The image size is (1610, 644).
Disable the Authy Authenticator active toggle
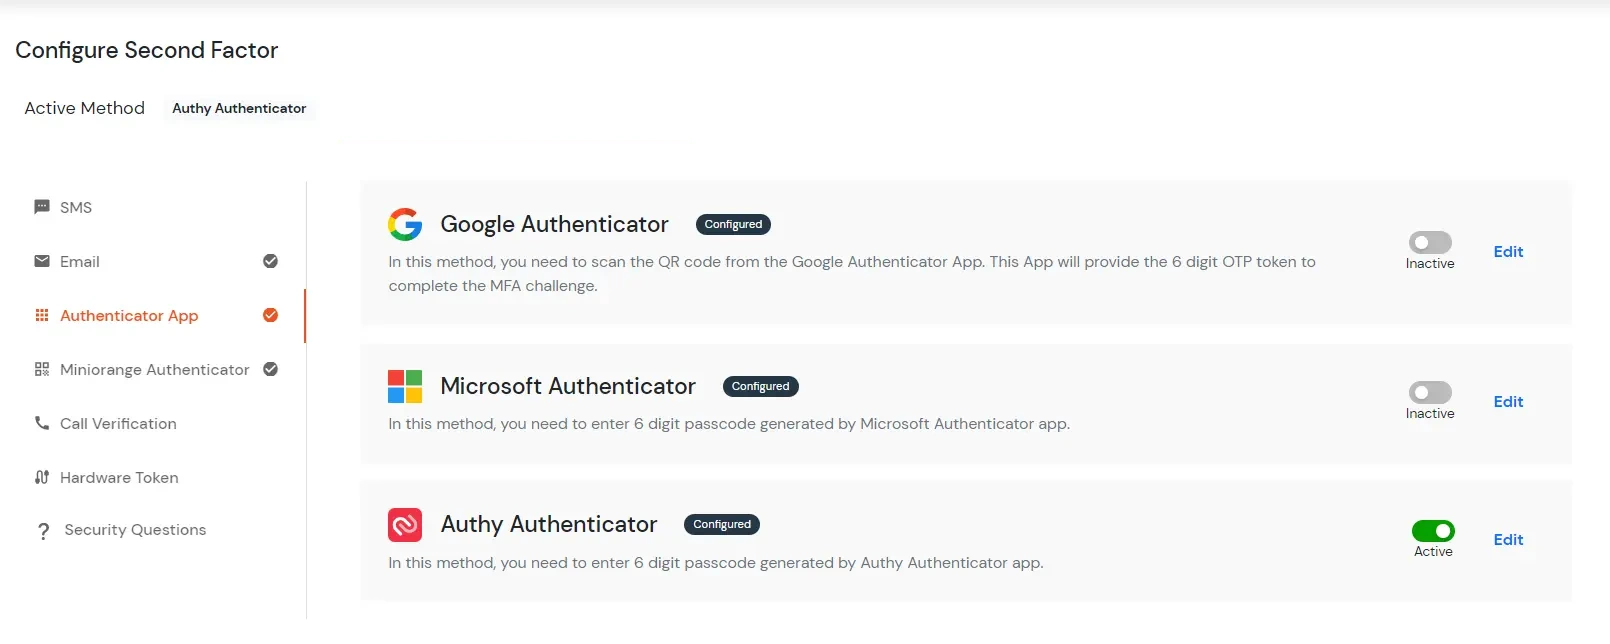pyautogui.click(x=1433, y=531)
